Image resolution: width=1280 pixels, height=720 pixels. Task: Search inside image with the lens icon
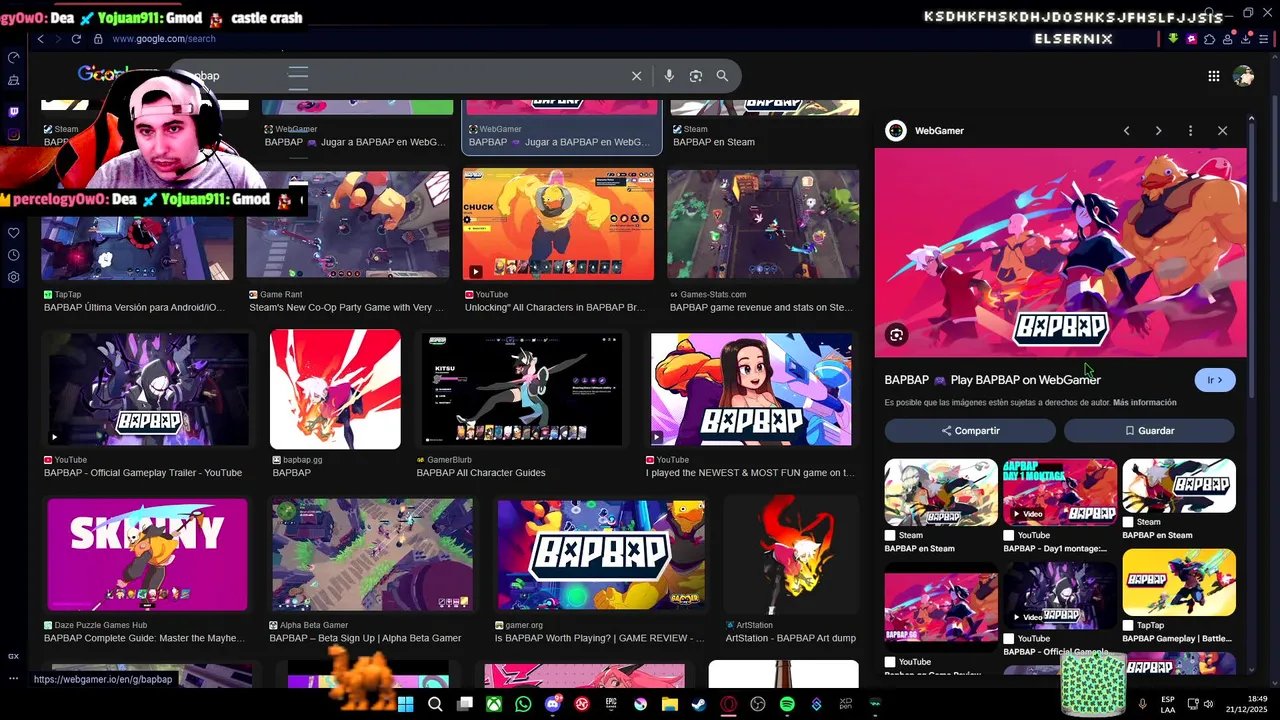point(896,336)
